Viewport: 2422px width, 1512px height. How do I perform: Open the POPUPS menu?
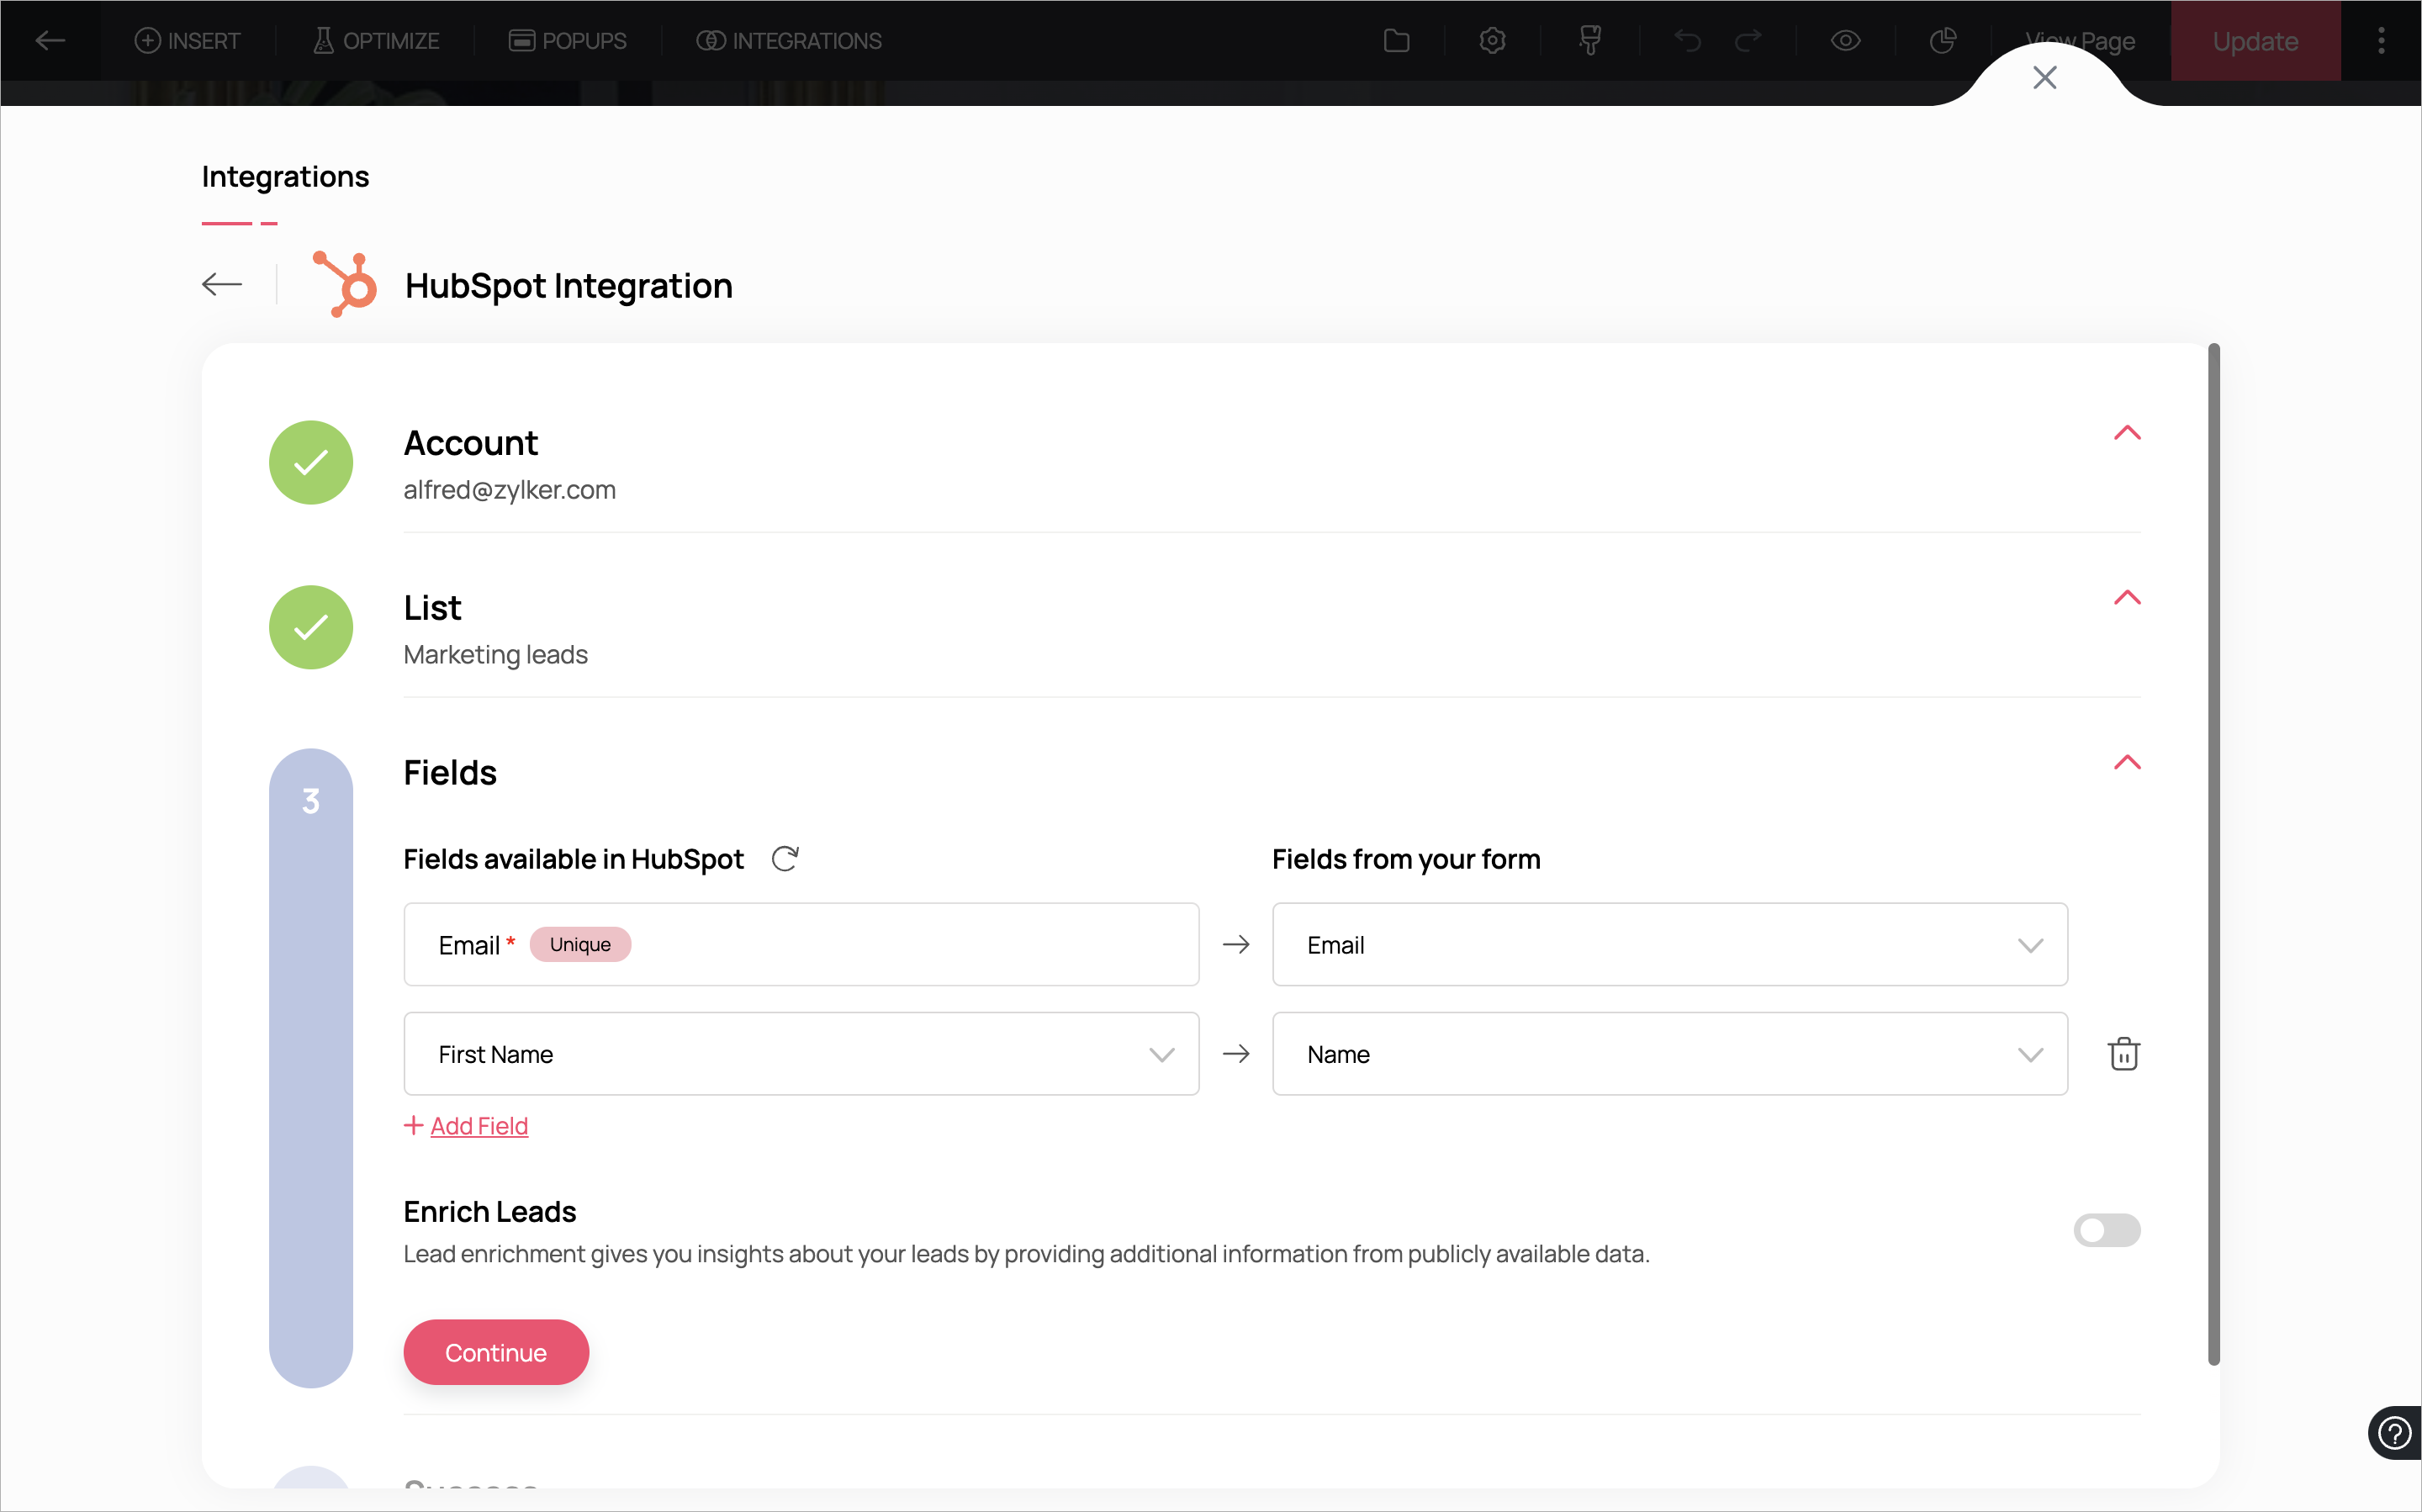tap(568, 41)
